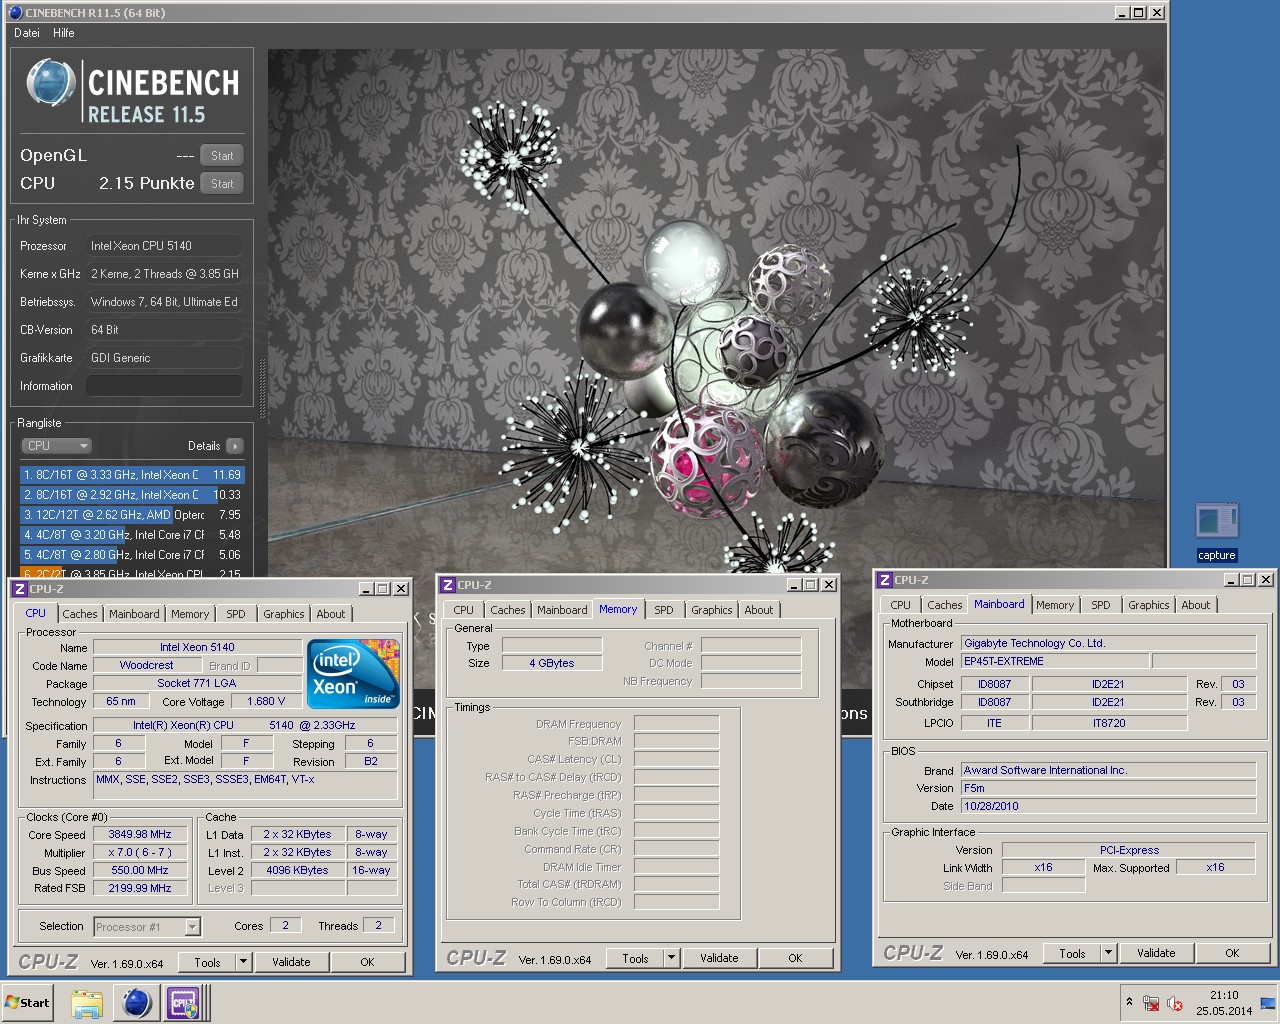
Task: Switch to SPD tab in right CPU-Z window
Action: [x=1101, y=605]
